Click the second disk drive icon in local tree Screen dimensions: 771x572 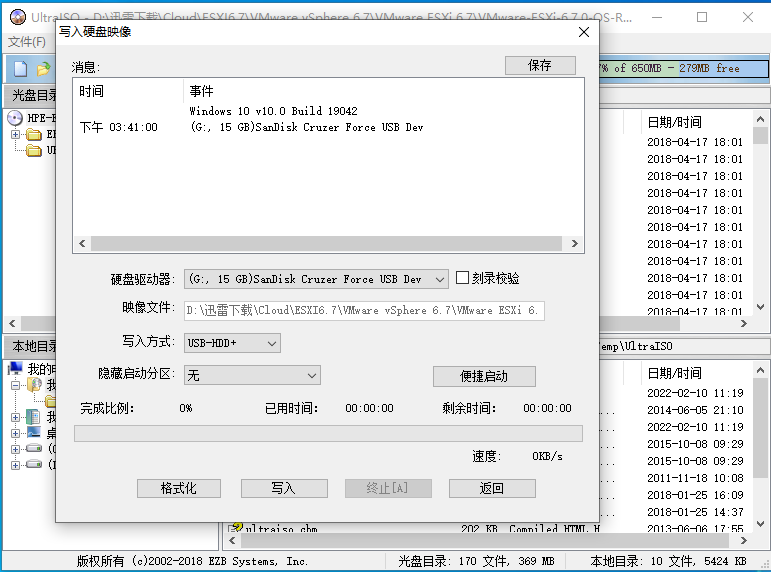[34, 464]
